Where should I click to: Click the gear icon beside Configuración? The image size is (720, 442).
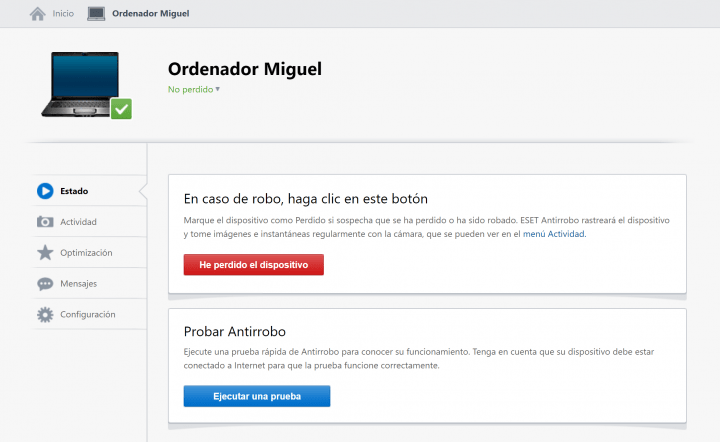click(45, 314)
